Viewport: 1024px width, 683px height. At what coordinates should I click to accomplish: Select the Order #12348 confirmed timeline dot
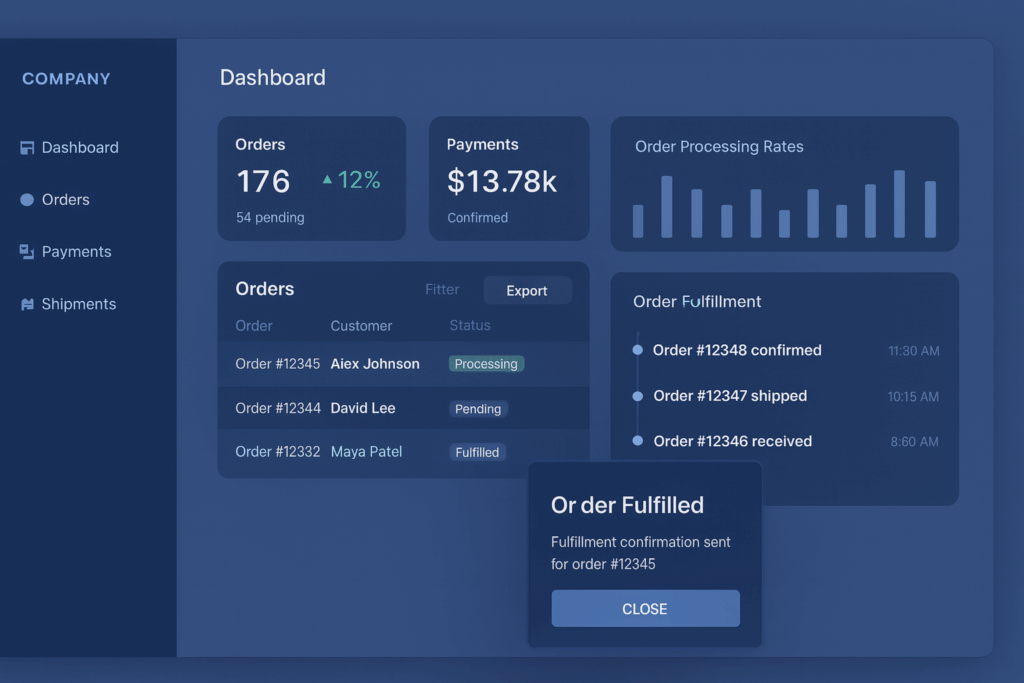[638, 350]
